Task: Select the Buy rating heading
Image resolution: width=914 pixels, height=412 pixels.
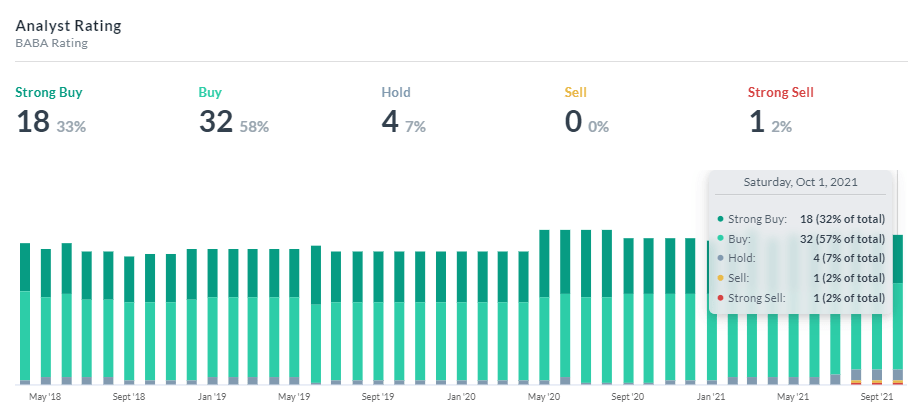Action: click(x=210, y=93)
